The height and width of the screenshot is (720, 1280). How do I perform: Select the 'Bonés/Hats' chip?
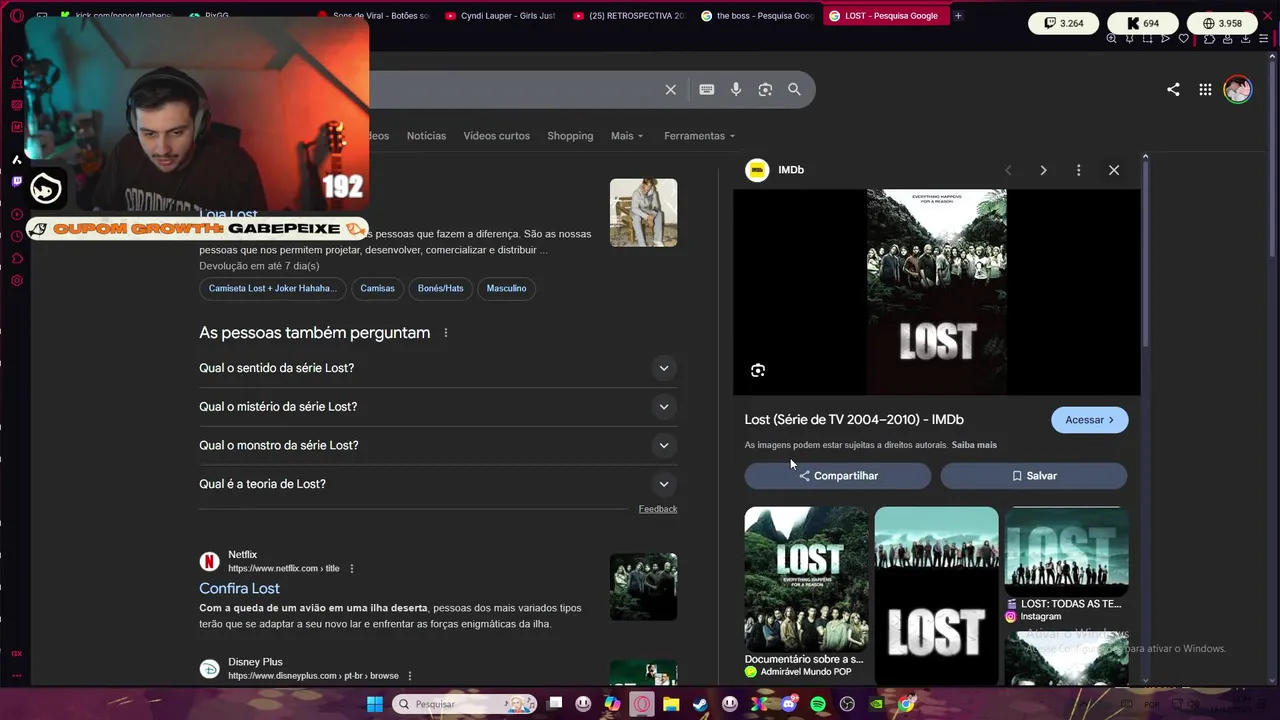pyautogui.click(x=441, y=288)
